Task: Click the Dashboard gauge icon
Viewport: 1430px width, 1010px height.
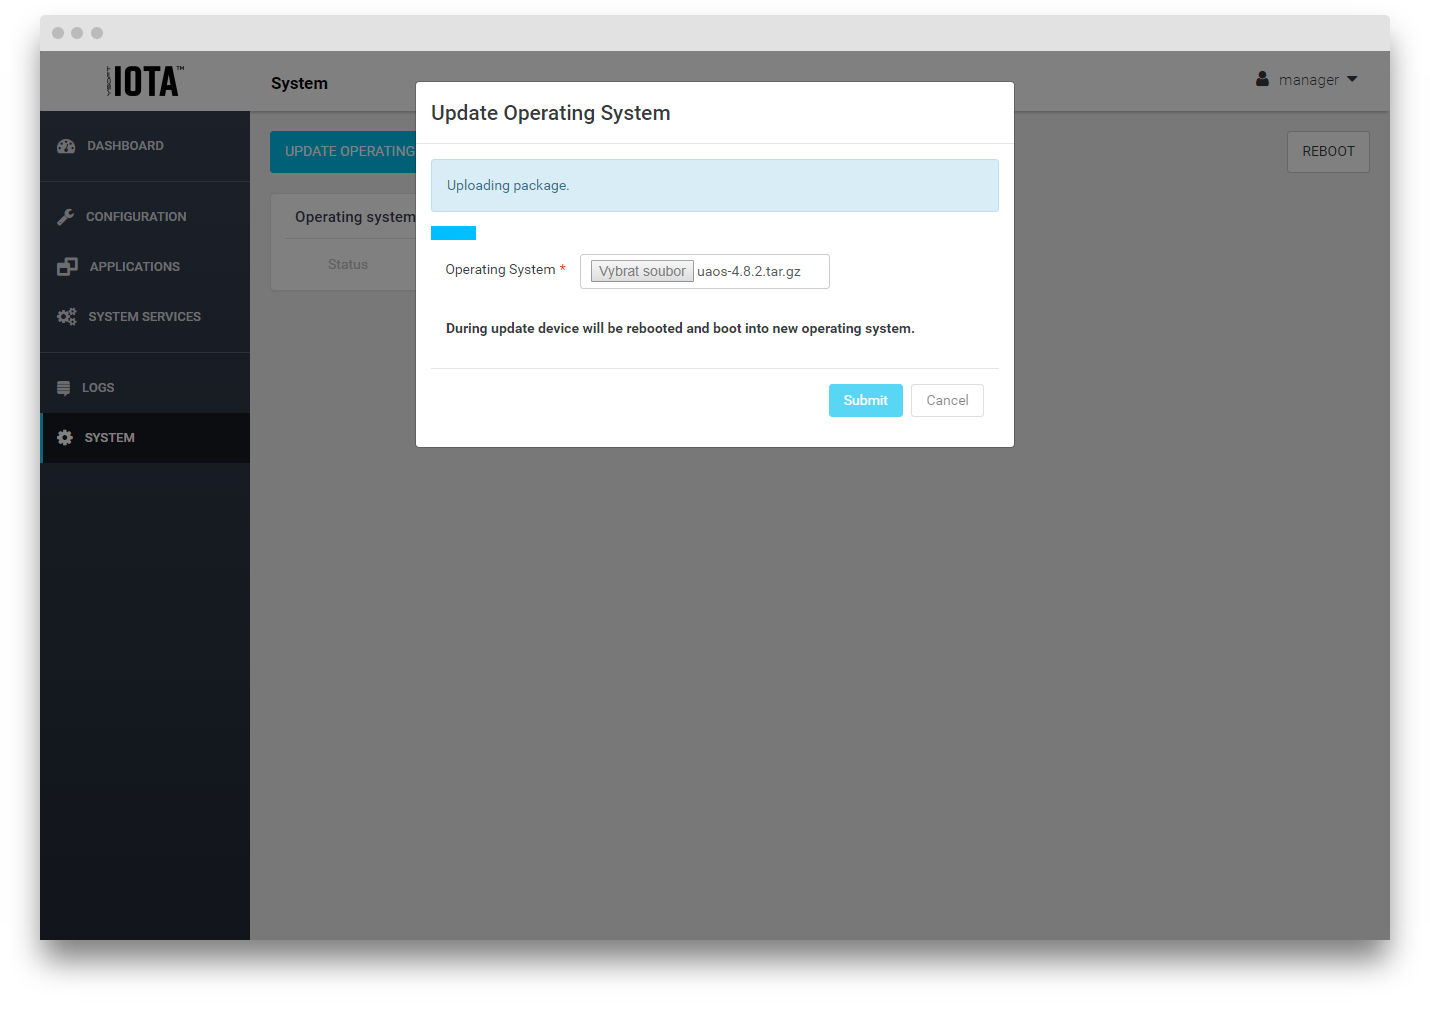Action: pyautogui.click(x=66, y=146)
